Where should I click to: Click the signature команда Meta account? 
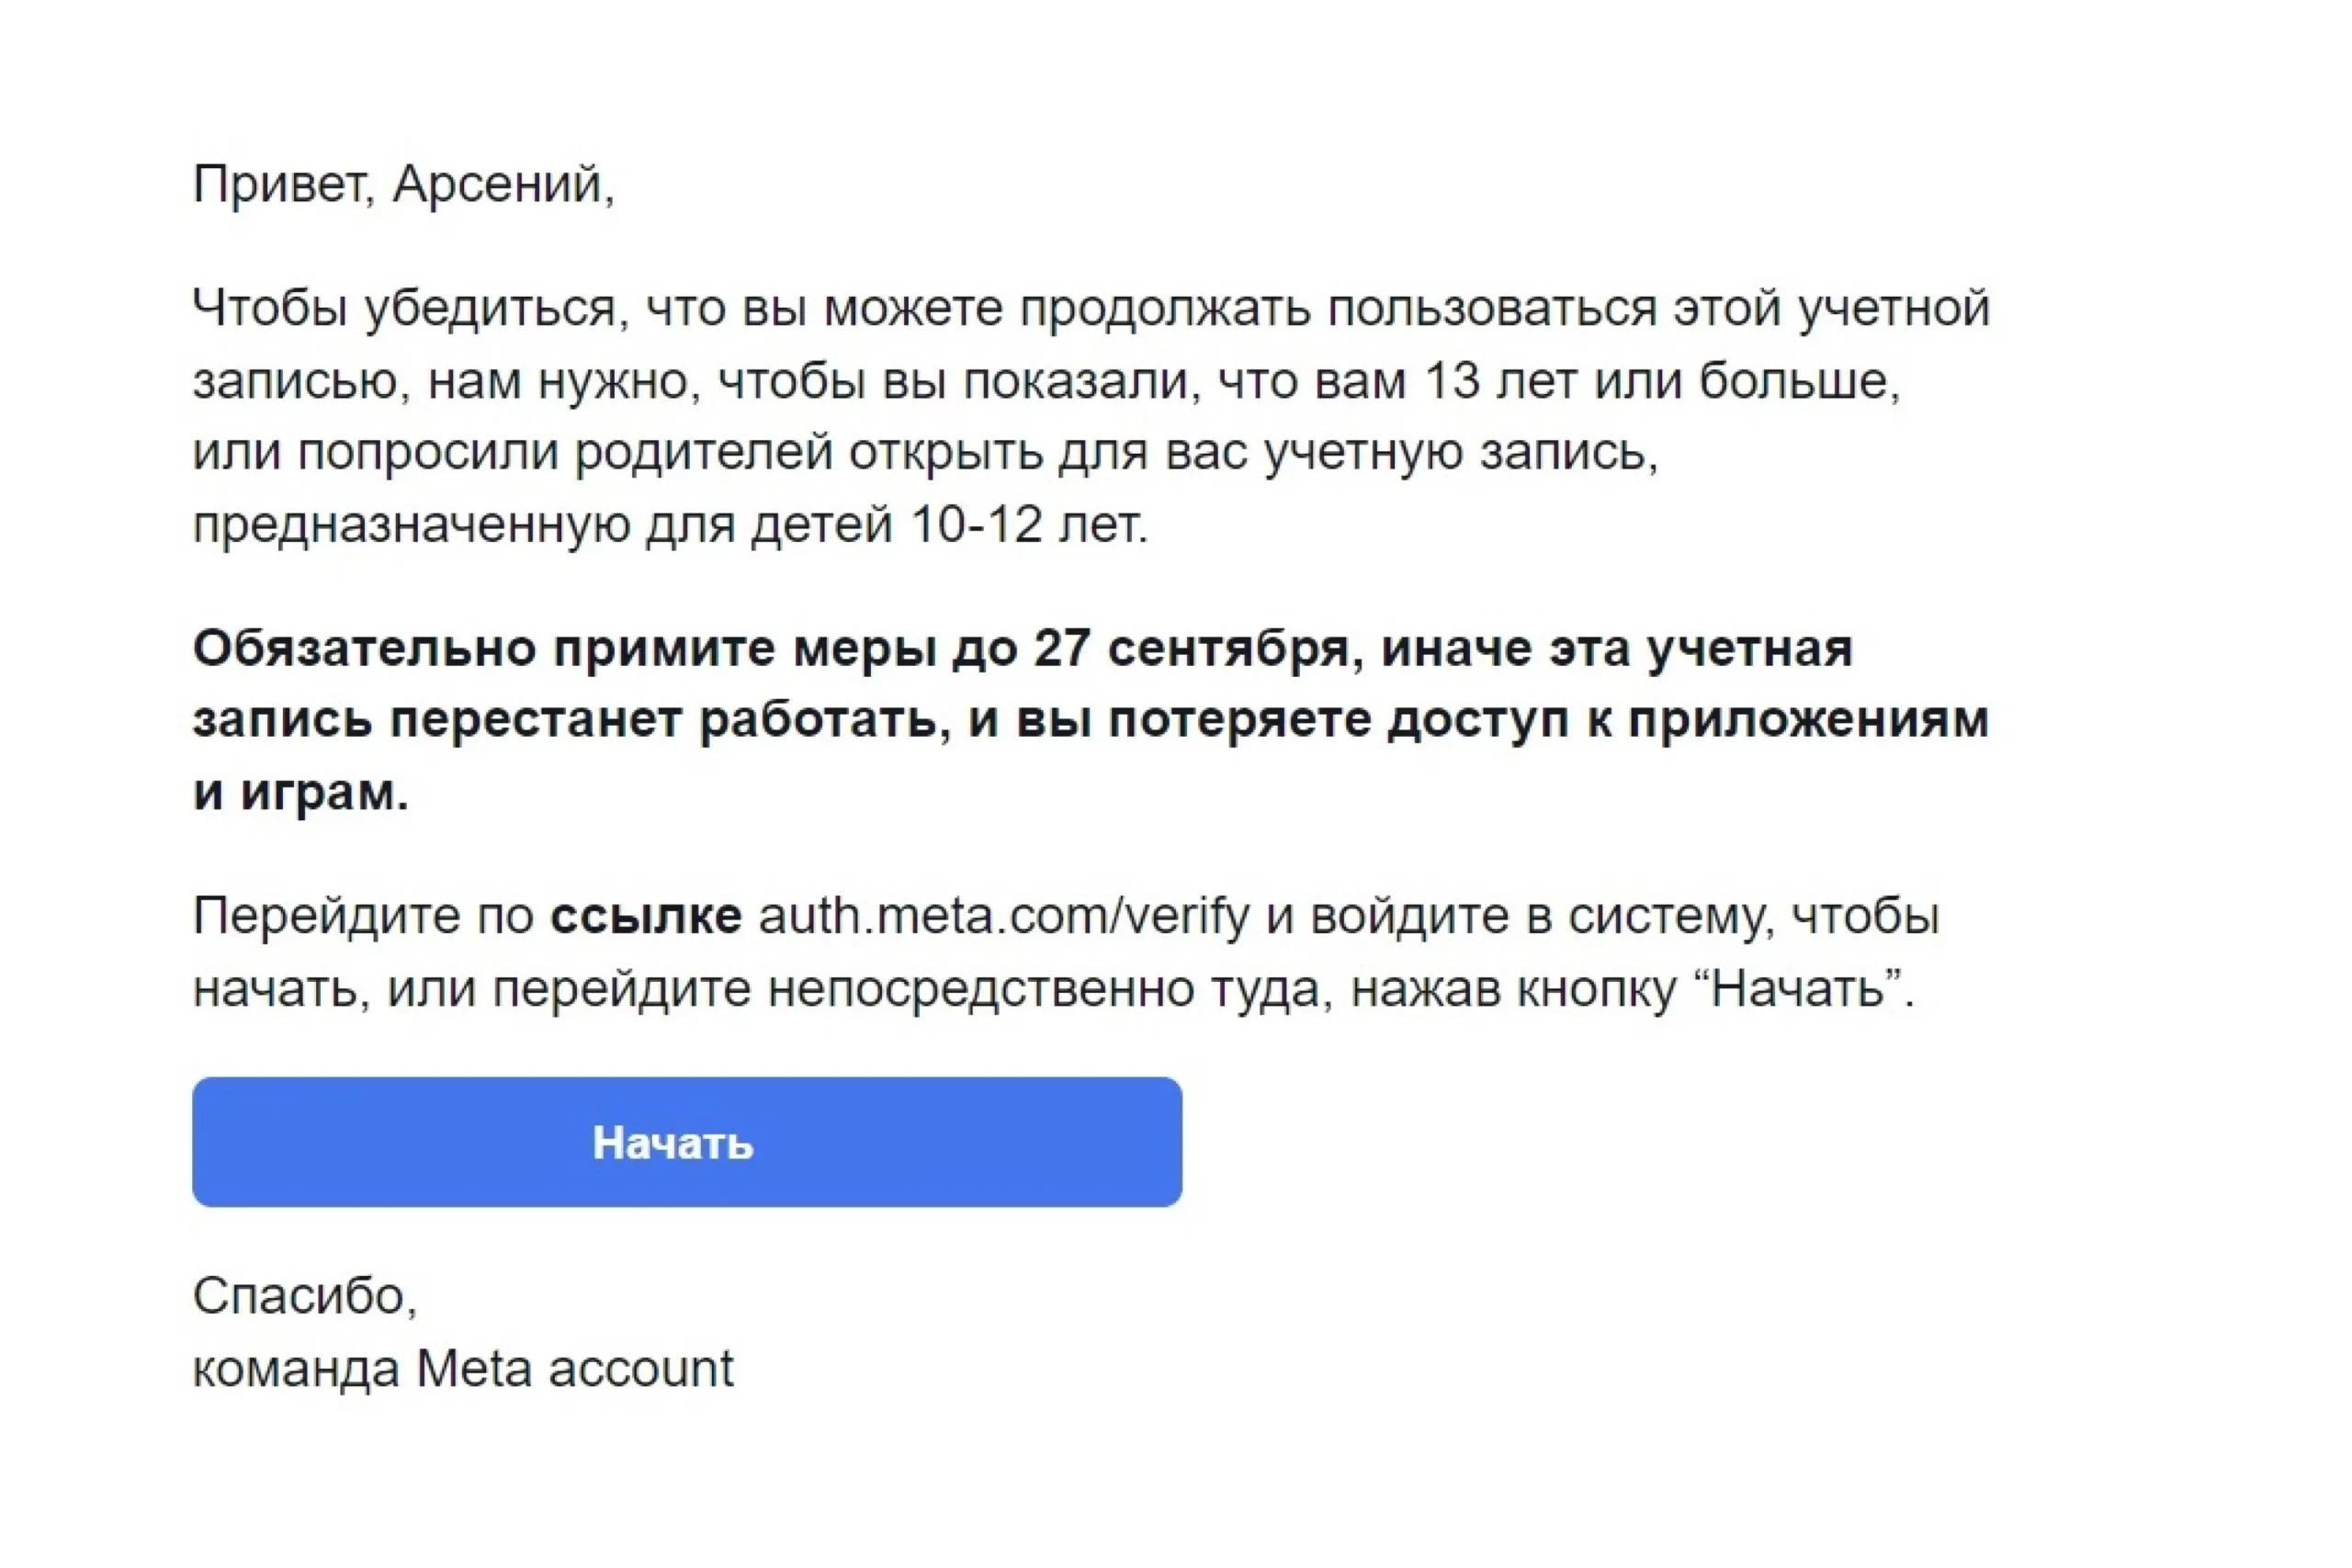(x=463, y=1368)
